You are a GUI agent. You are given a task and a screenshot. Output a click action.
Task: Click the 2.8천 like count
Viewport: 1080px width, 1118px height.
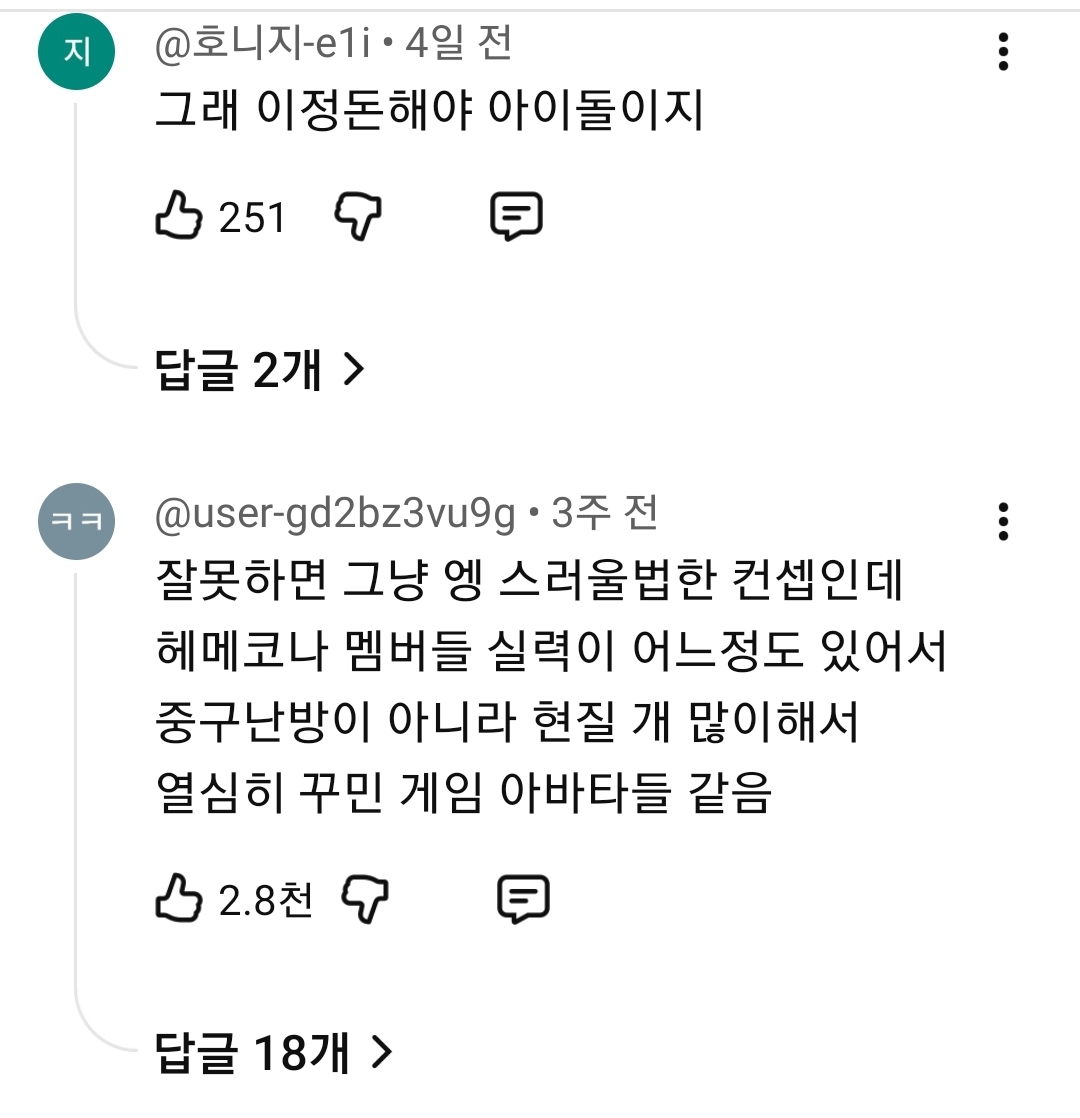point(266,900)
